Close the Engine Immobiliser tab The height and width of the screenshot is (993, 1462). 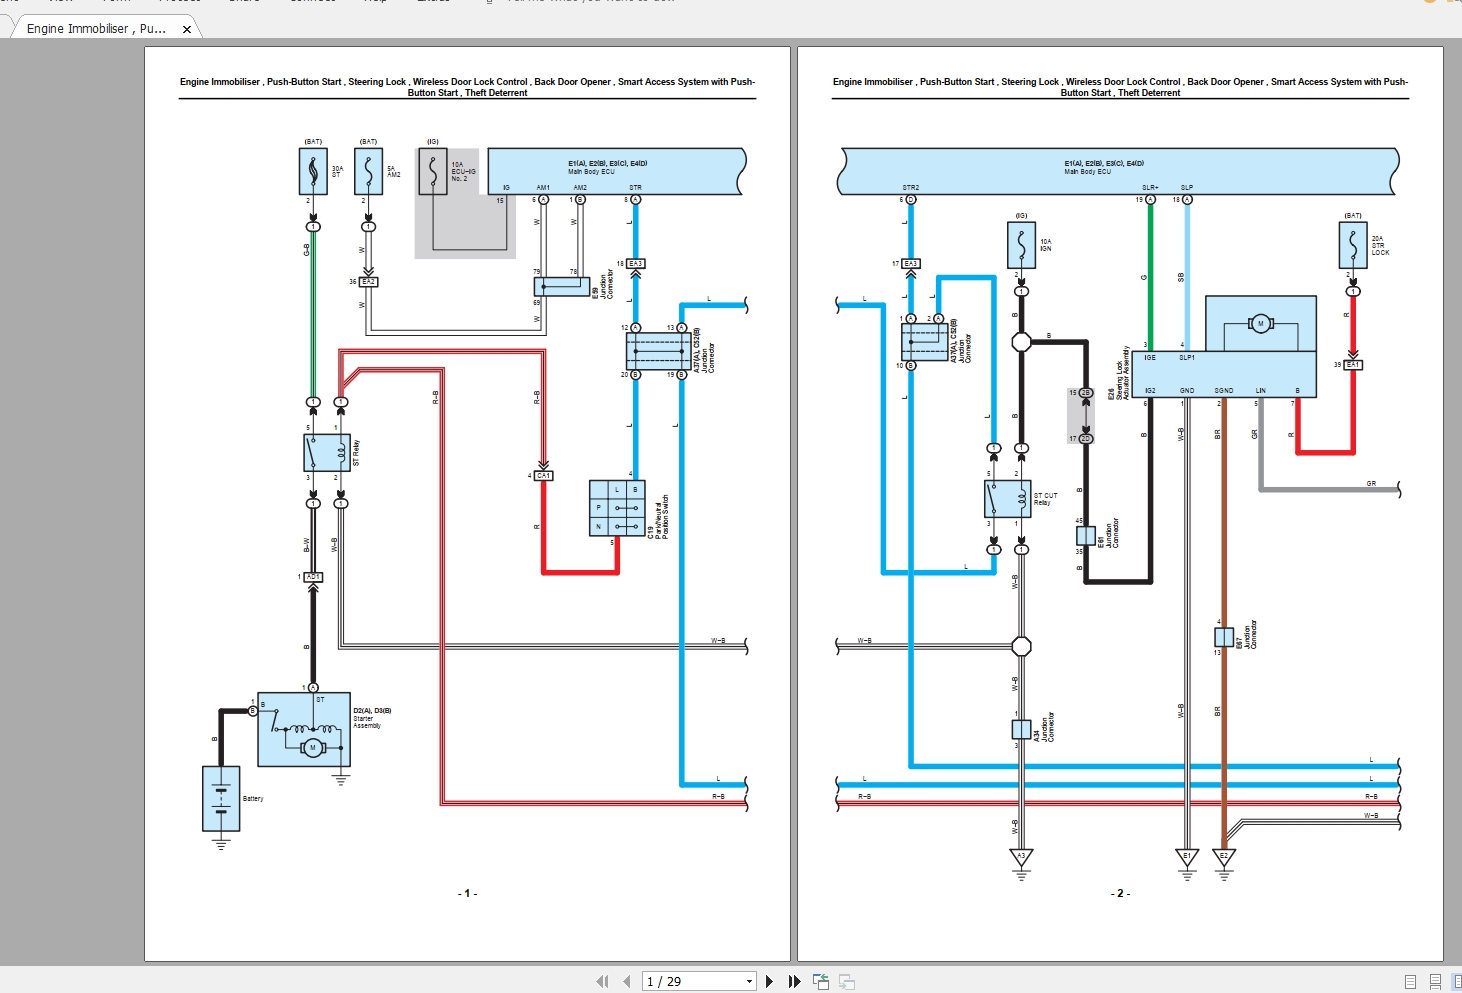coord(187,29)
